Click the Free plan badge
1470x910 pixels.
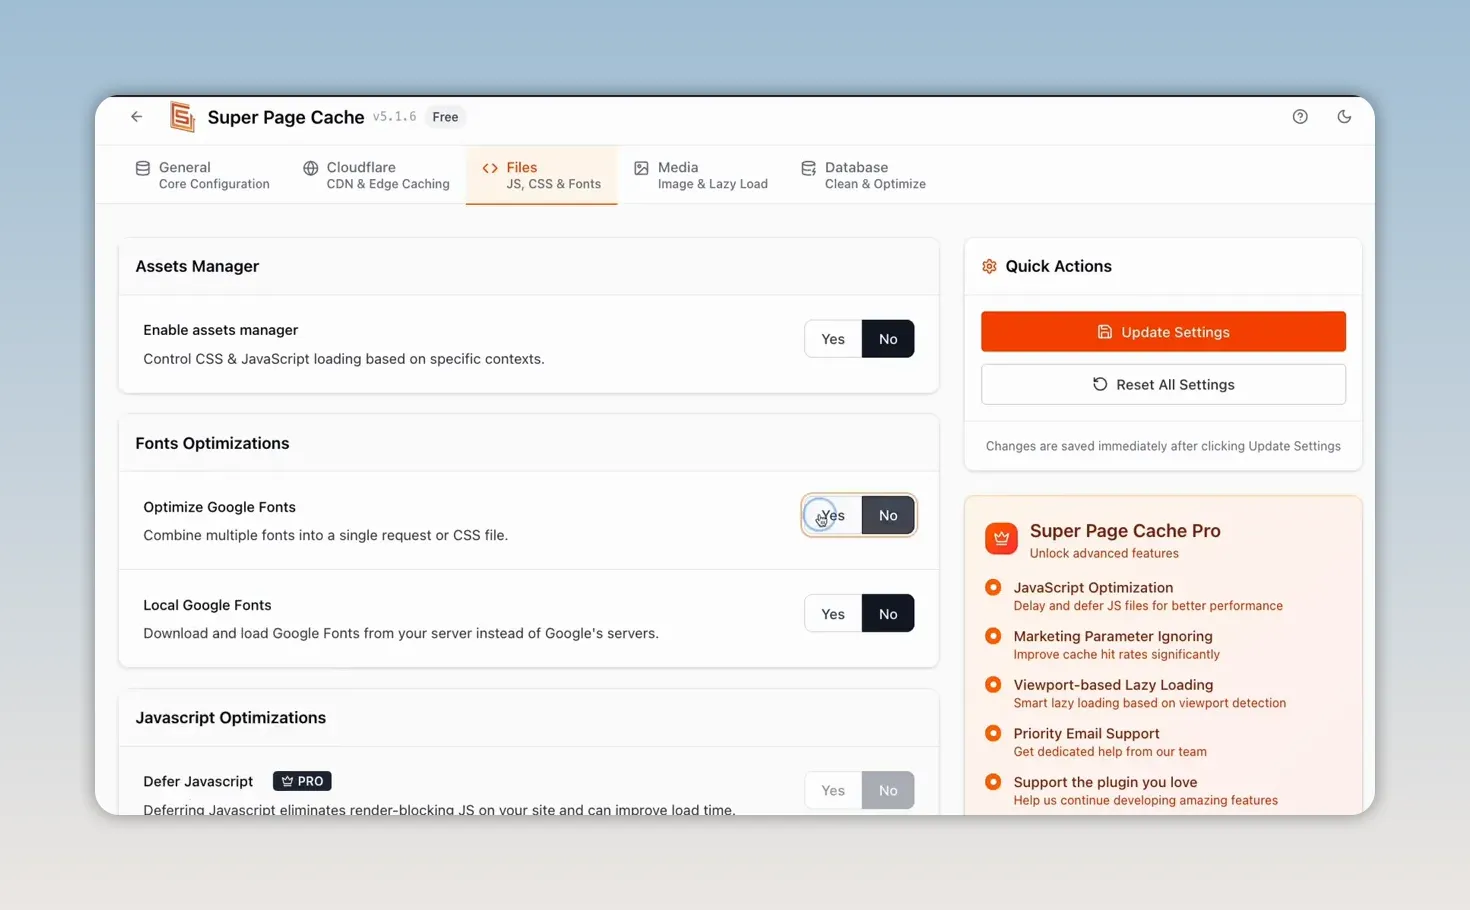pos(445,117)
